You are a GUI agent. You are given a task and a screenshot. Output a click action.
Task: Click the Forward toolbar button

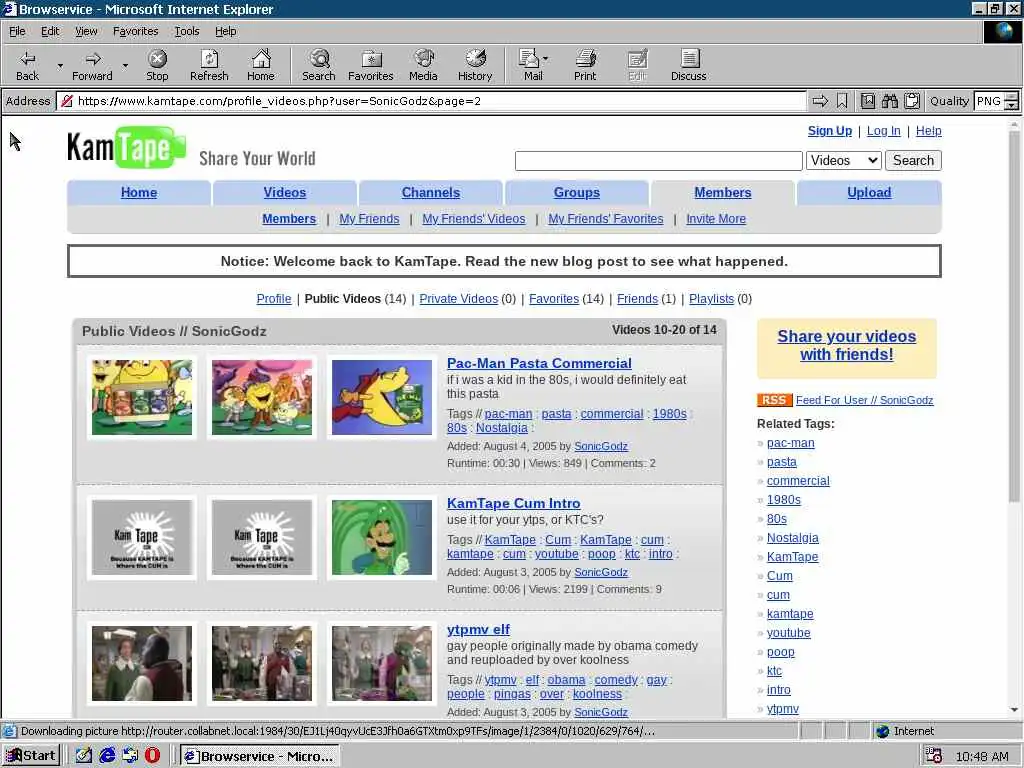coord(92,65)
